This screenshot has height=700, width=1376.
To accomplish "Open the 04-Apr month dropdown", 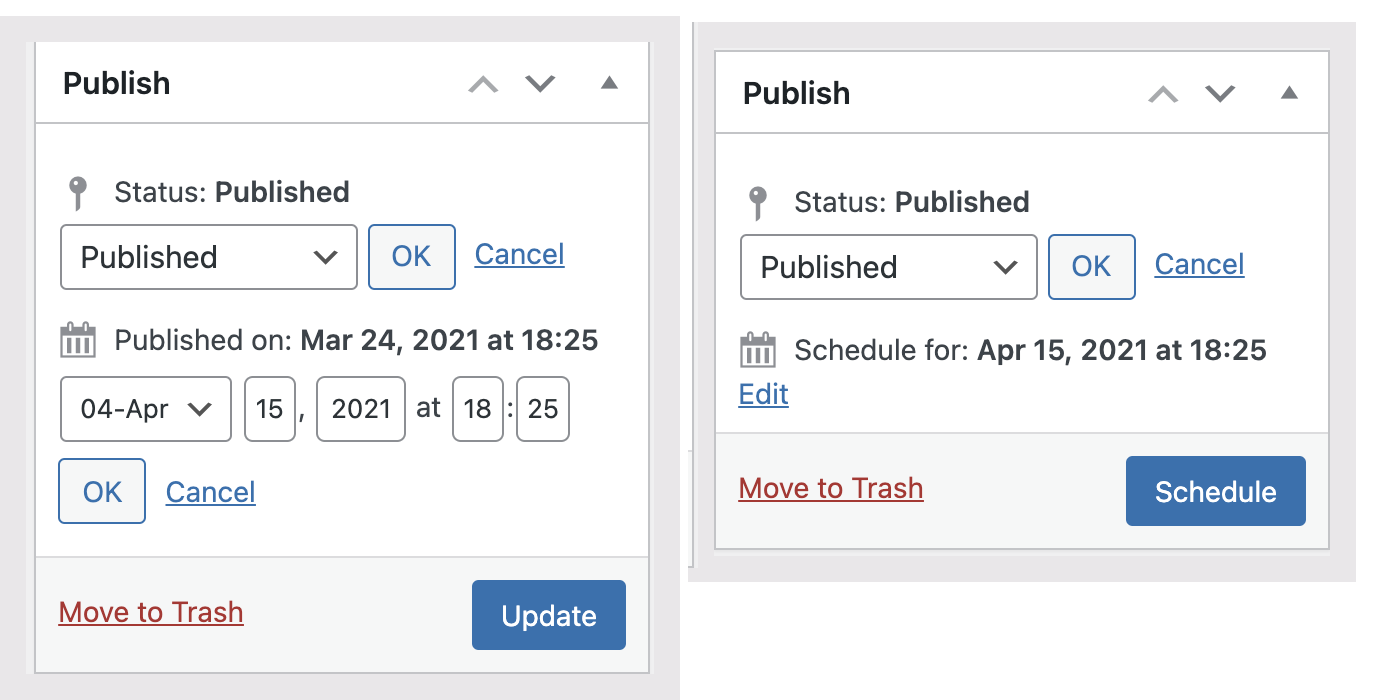I will point(146,409).
